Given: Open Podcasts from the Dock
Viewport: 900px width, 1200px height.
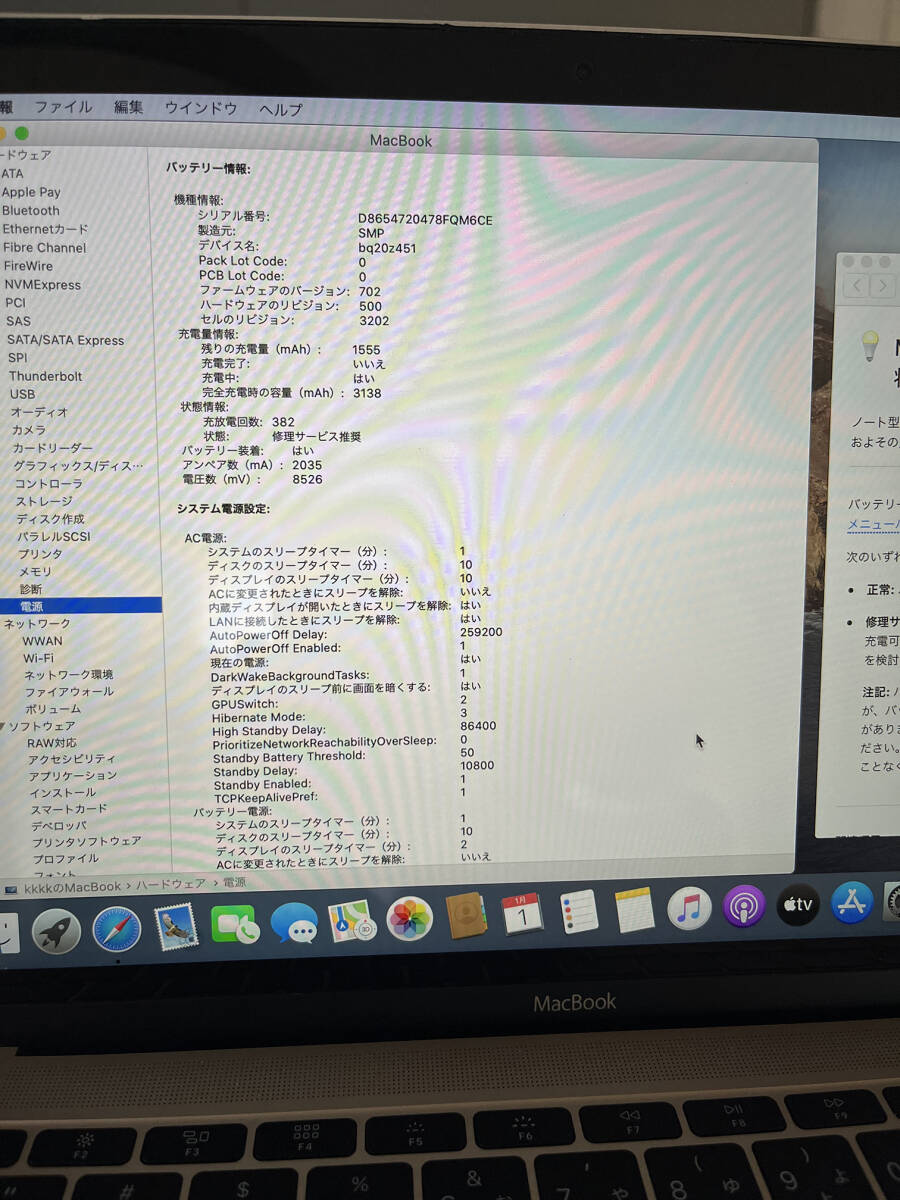Looking at the screenshot, I should pyautogui.click(x=743, y=906).
